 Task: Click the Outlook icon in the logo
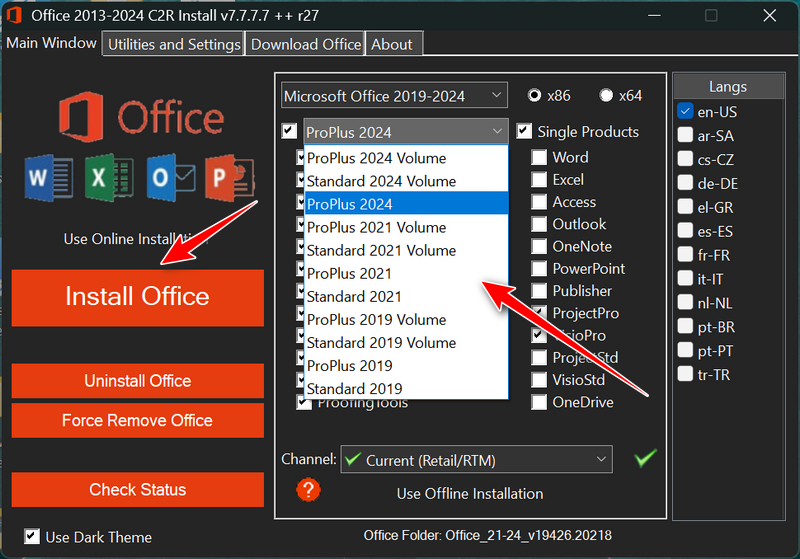pos(170,178)
